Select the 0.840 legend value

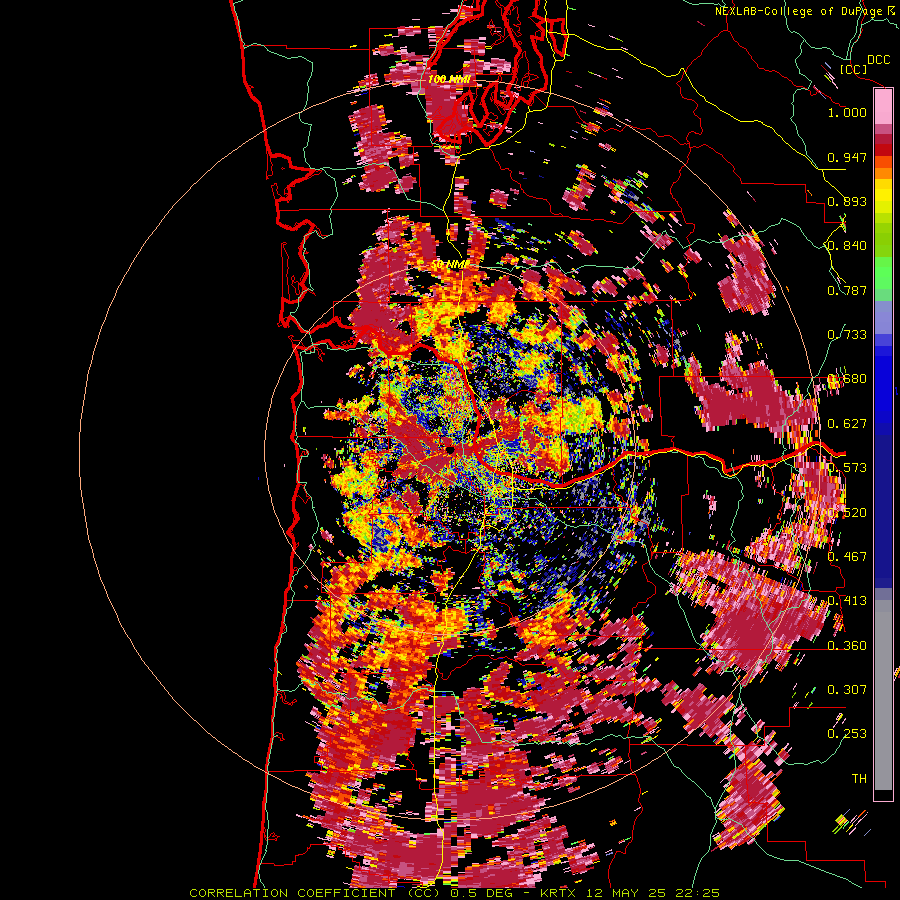(x=847, y=246)
